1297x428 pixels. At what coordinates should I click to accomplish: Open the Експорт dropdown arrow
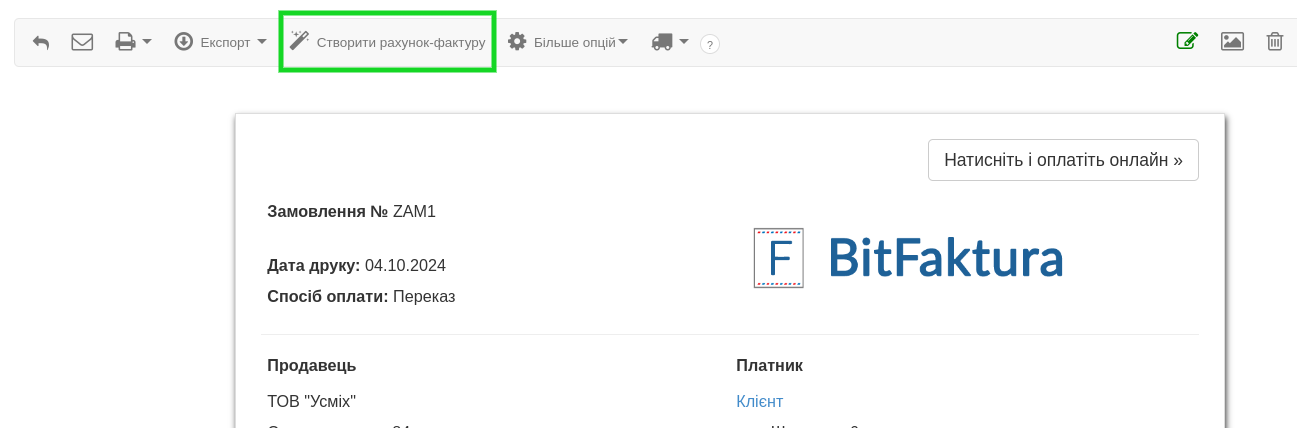[262, 42]
